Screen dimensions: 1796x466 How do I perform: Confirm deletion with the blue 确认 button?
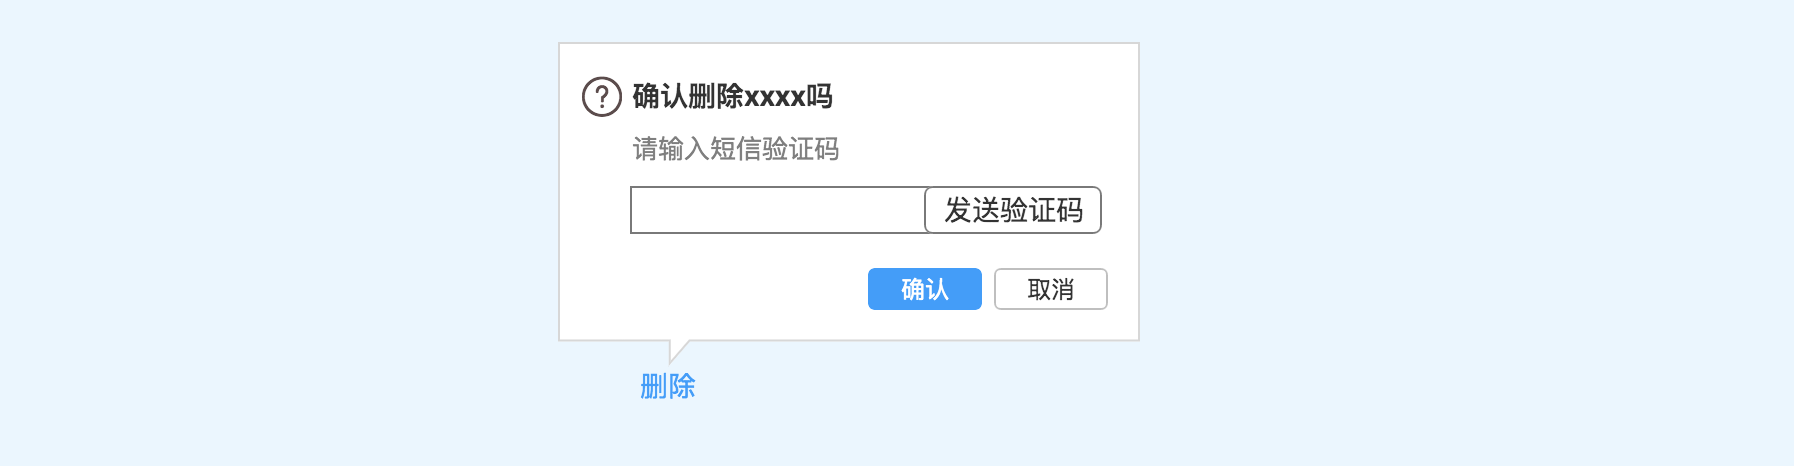925,289
